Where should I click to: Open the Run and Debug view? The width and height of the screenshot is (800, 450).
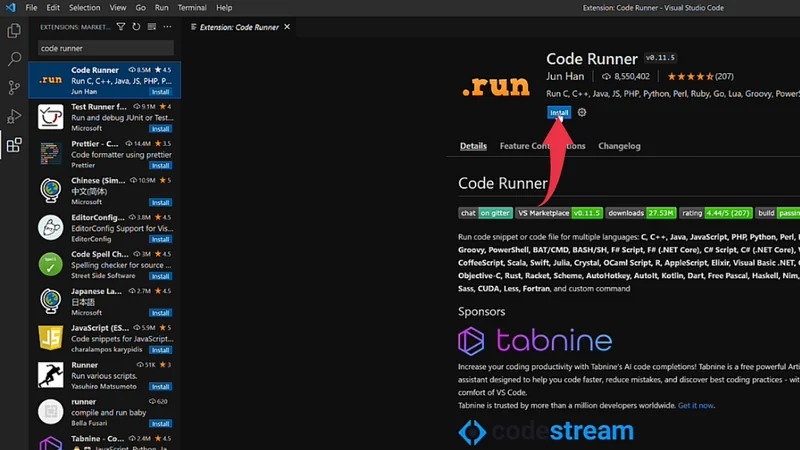click(x=14, y=117)
